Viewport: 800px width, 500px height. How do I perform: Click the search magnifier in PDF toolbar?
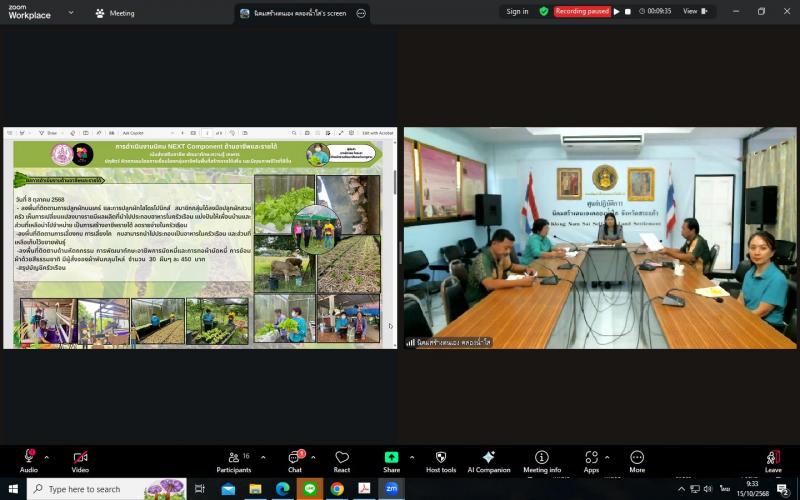pyautogui.click(x=294, y=133)
